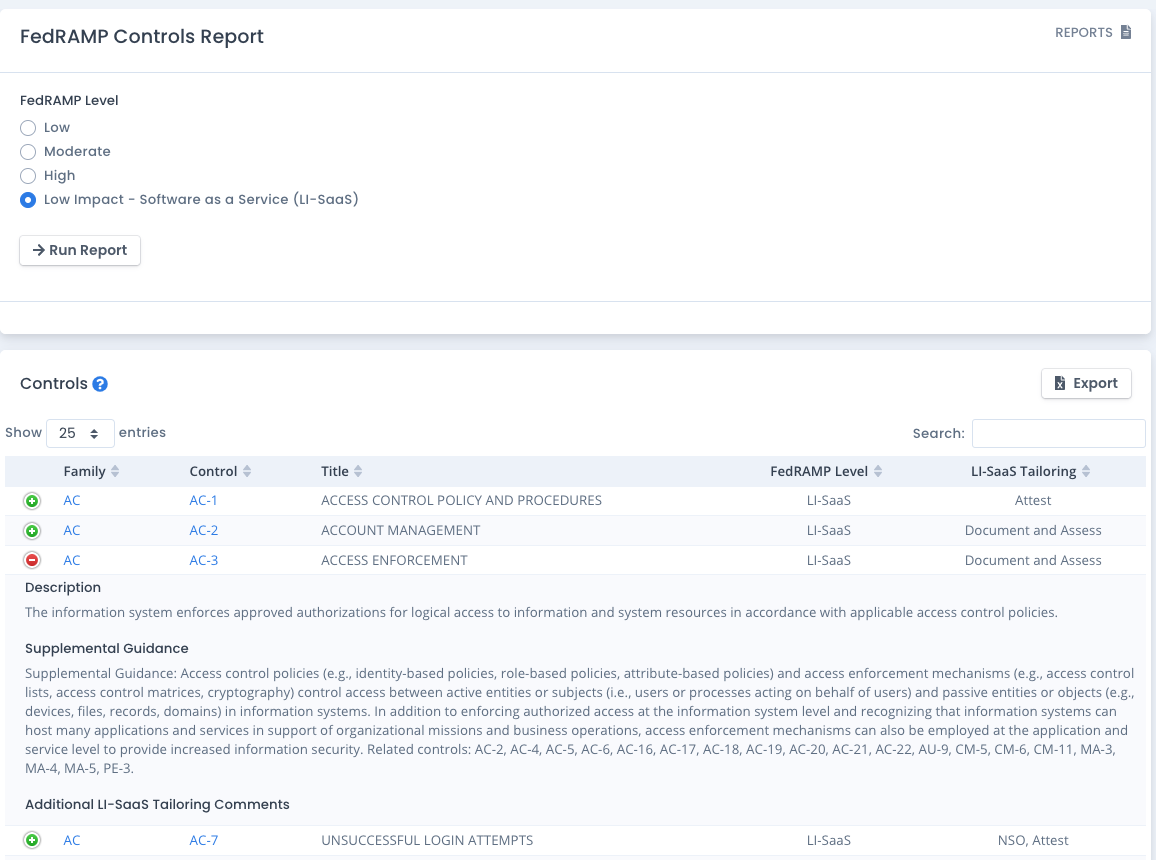The height and width of the screenshot is (860, 1156).
Task: Click 'Additional LI-SaaS Tailoring Comments' heading
Action: tap(157, 805)
